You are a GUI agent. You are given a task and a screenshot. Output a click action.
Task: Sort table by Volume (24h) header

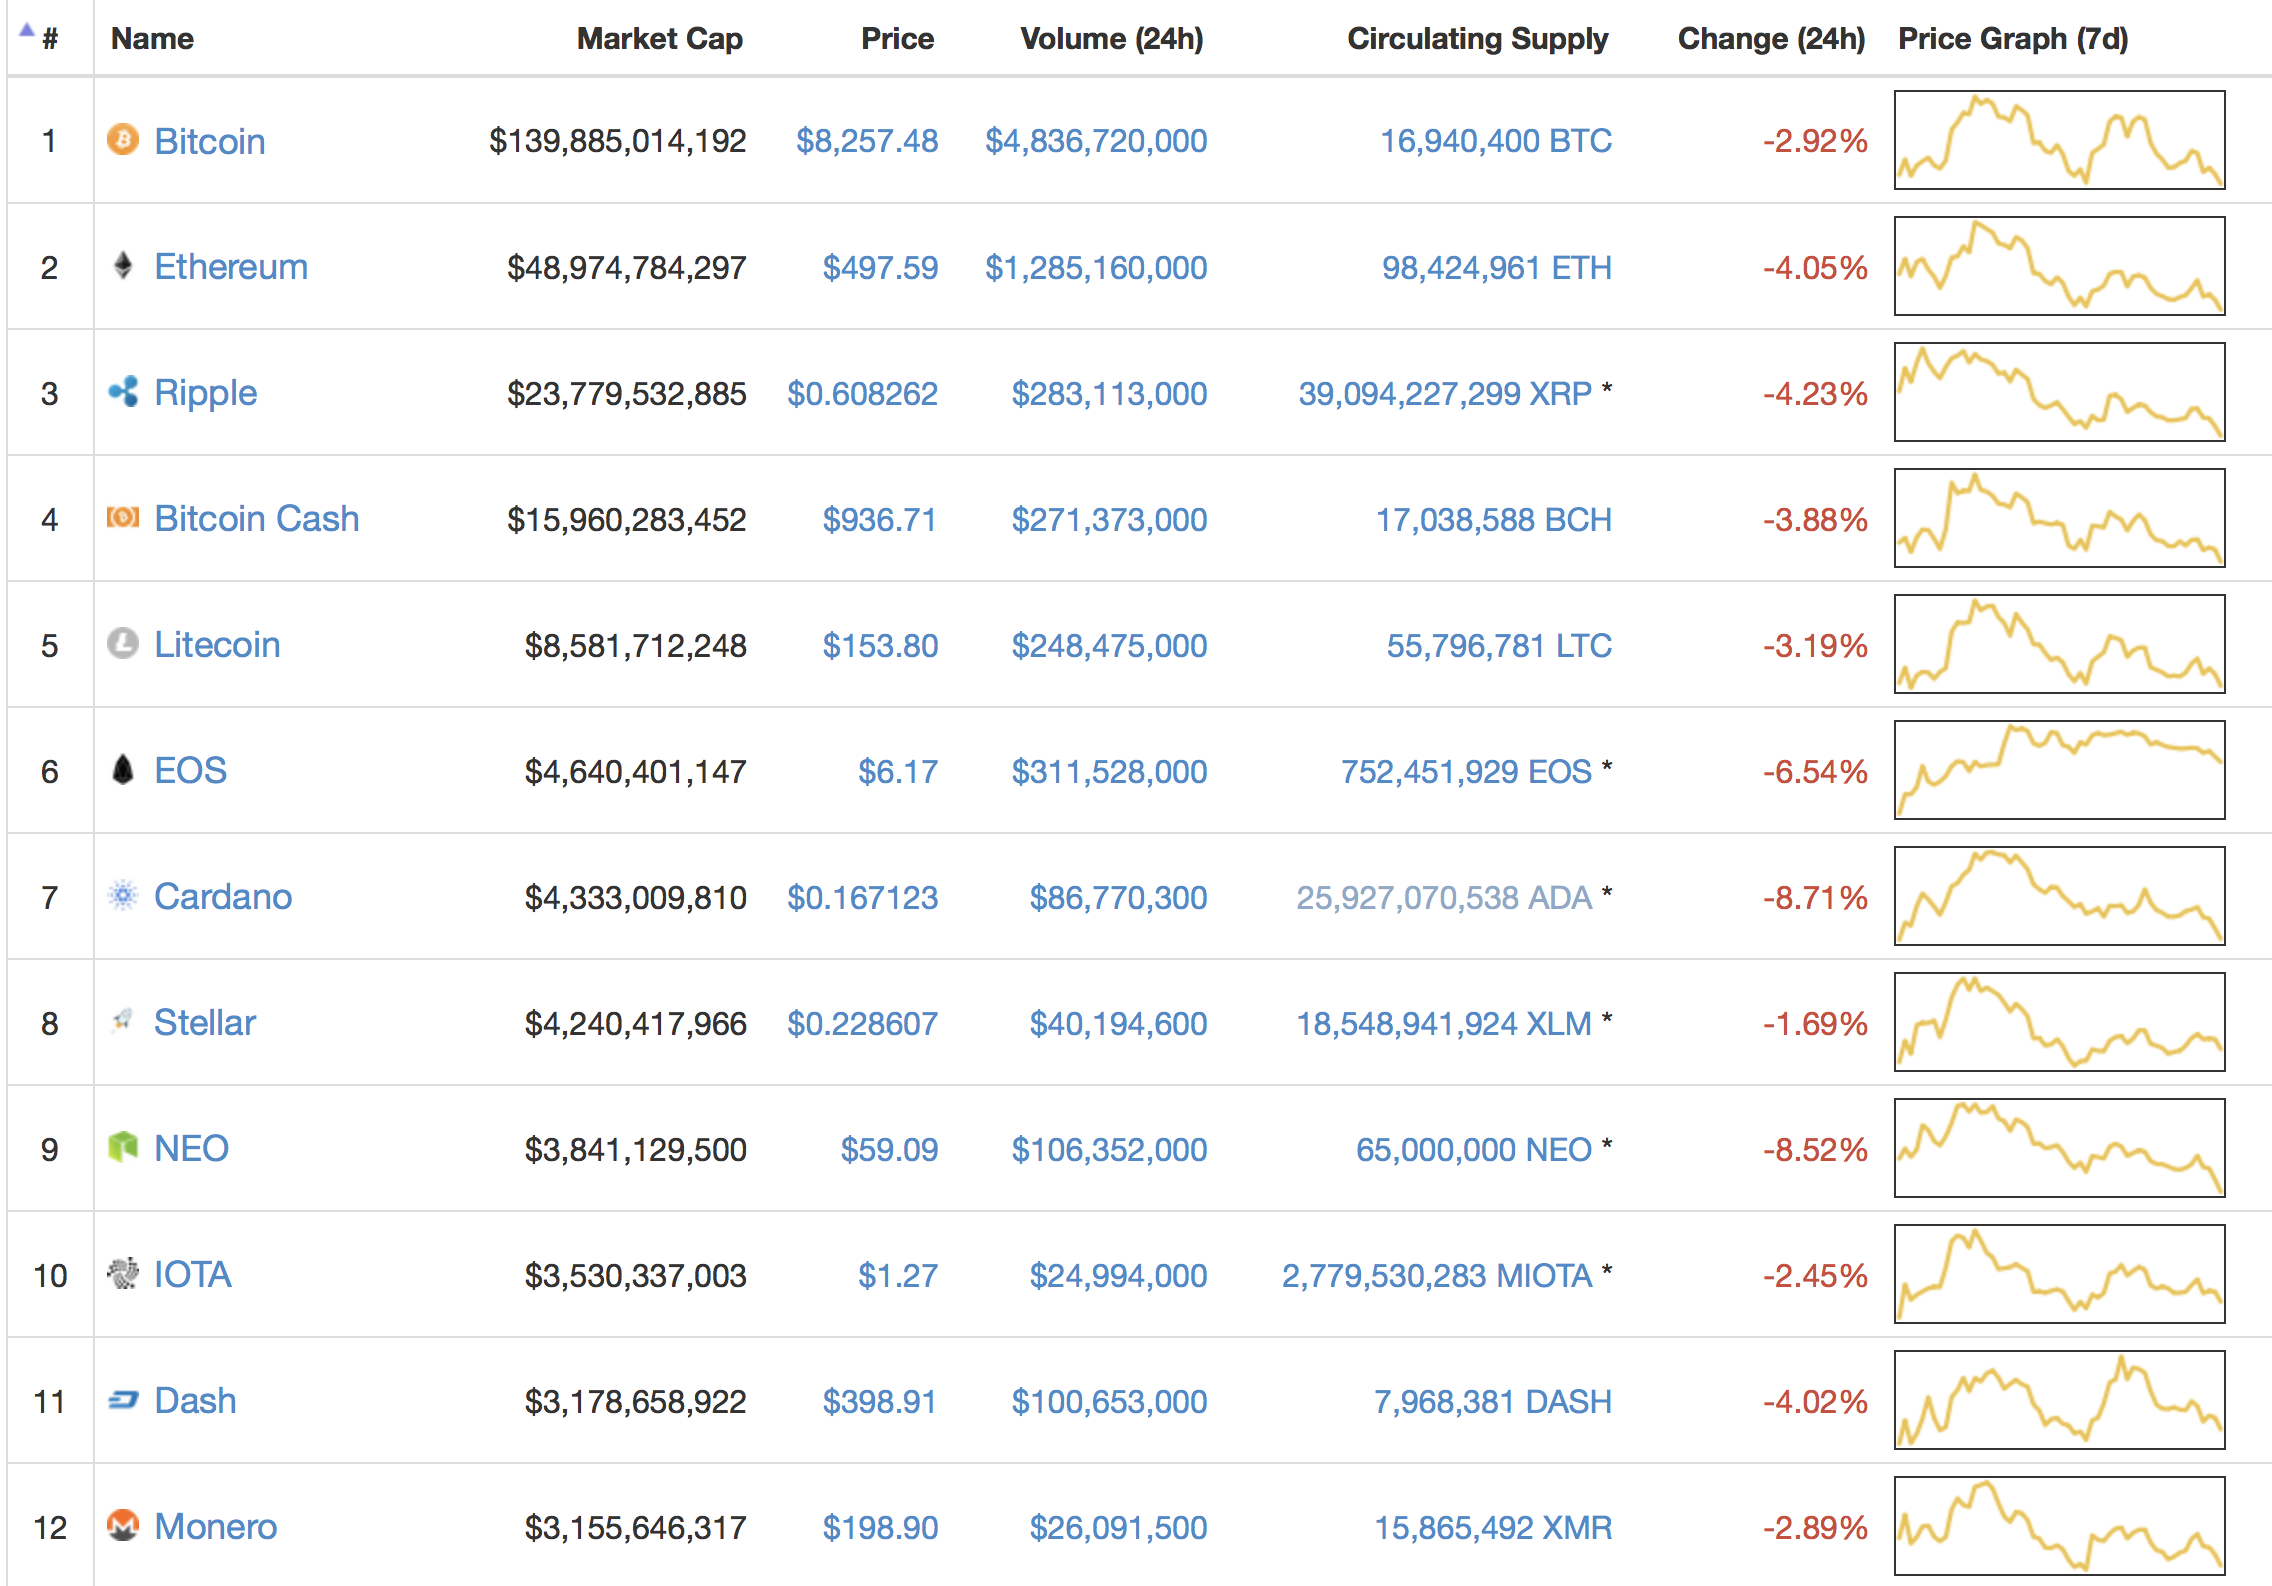pyautogui.click(x=1112, y=39)
